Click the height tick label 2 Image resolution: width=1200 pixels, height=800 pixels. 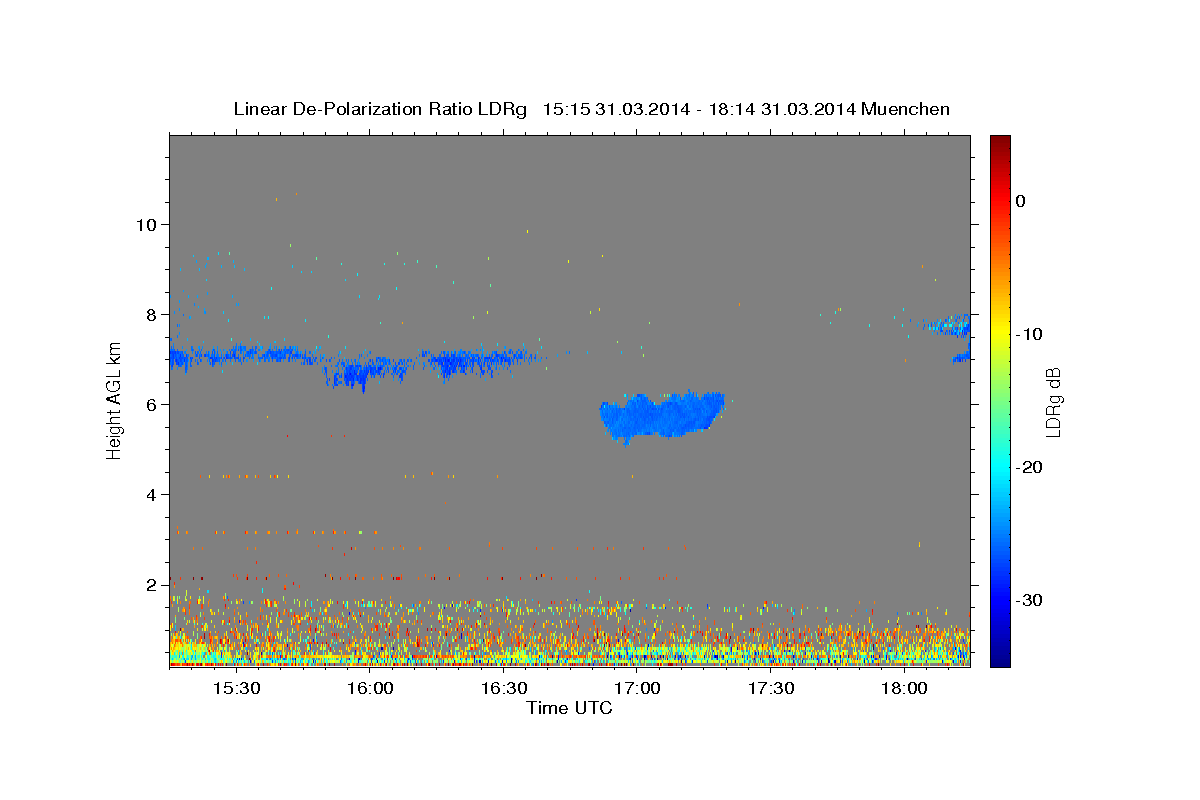tap(149, 584)
